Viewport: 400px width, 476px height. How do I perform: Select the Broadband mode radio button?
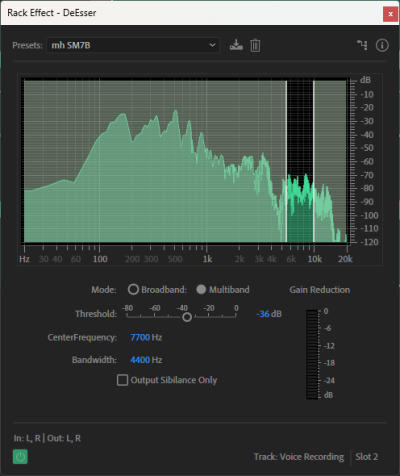[x=133, y=289]
